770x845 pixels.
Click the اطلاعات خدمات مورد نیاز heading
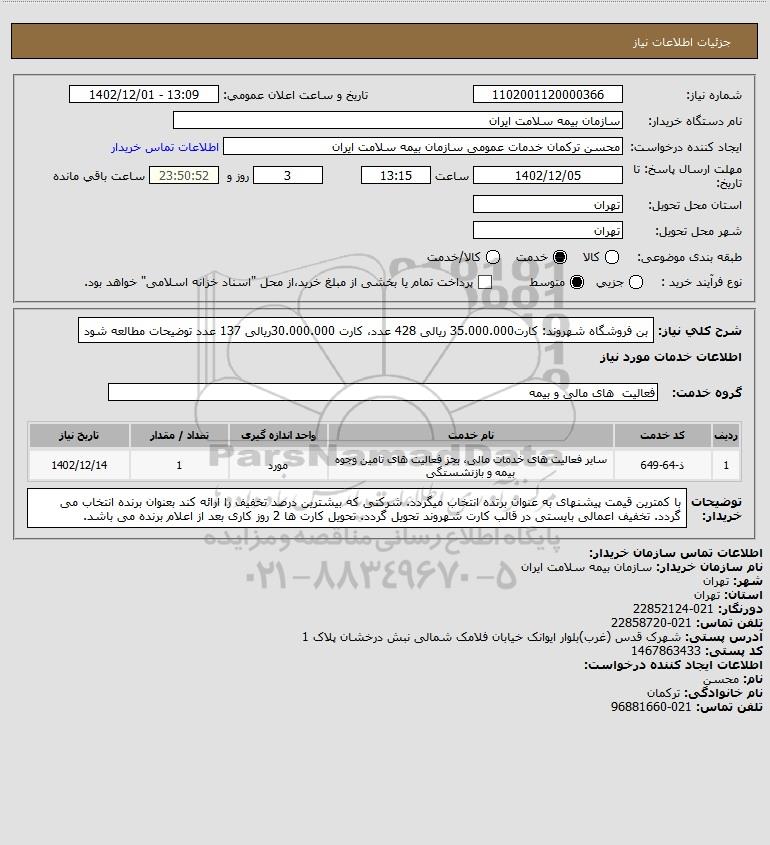point(670,357)
